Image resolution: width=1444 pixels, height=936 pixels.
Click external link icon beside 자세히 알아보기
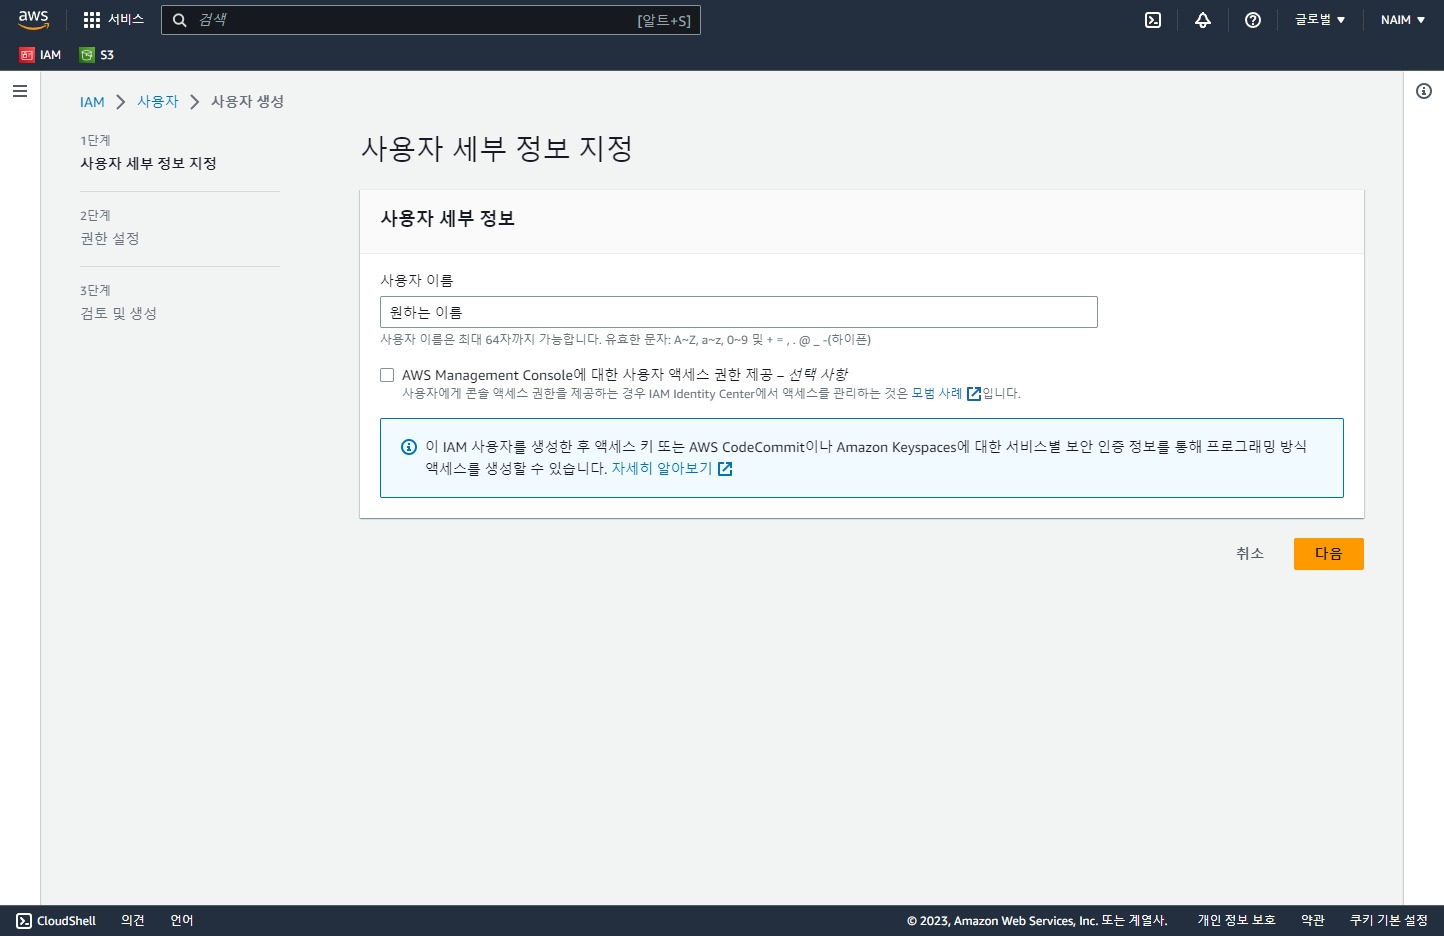point(726,469)
